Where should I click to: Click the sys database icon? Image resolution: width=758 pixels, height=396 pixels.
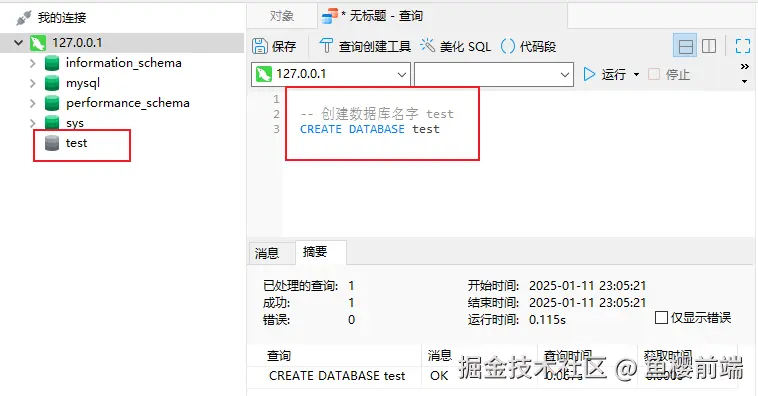(52, 123)
